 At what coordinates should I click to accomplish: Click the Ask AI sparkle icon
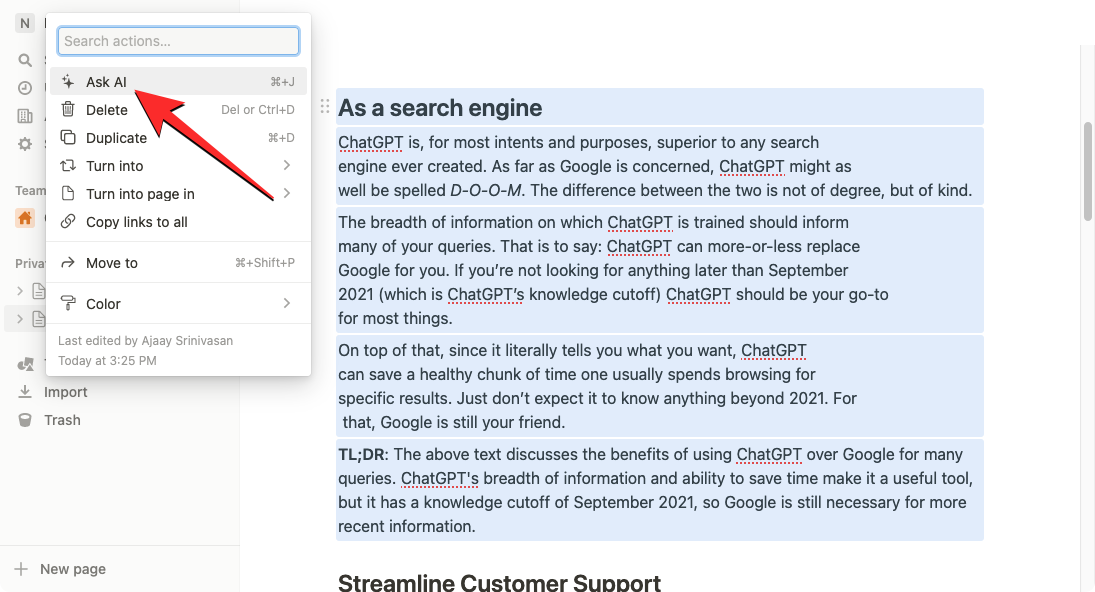68,82
